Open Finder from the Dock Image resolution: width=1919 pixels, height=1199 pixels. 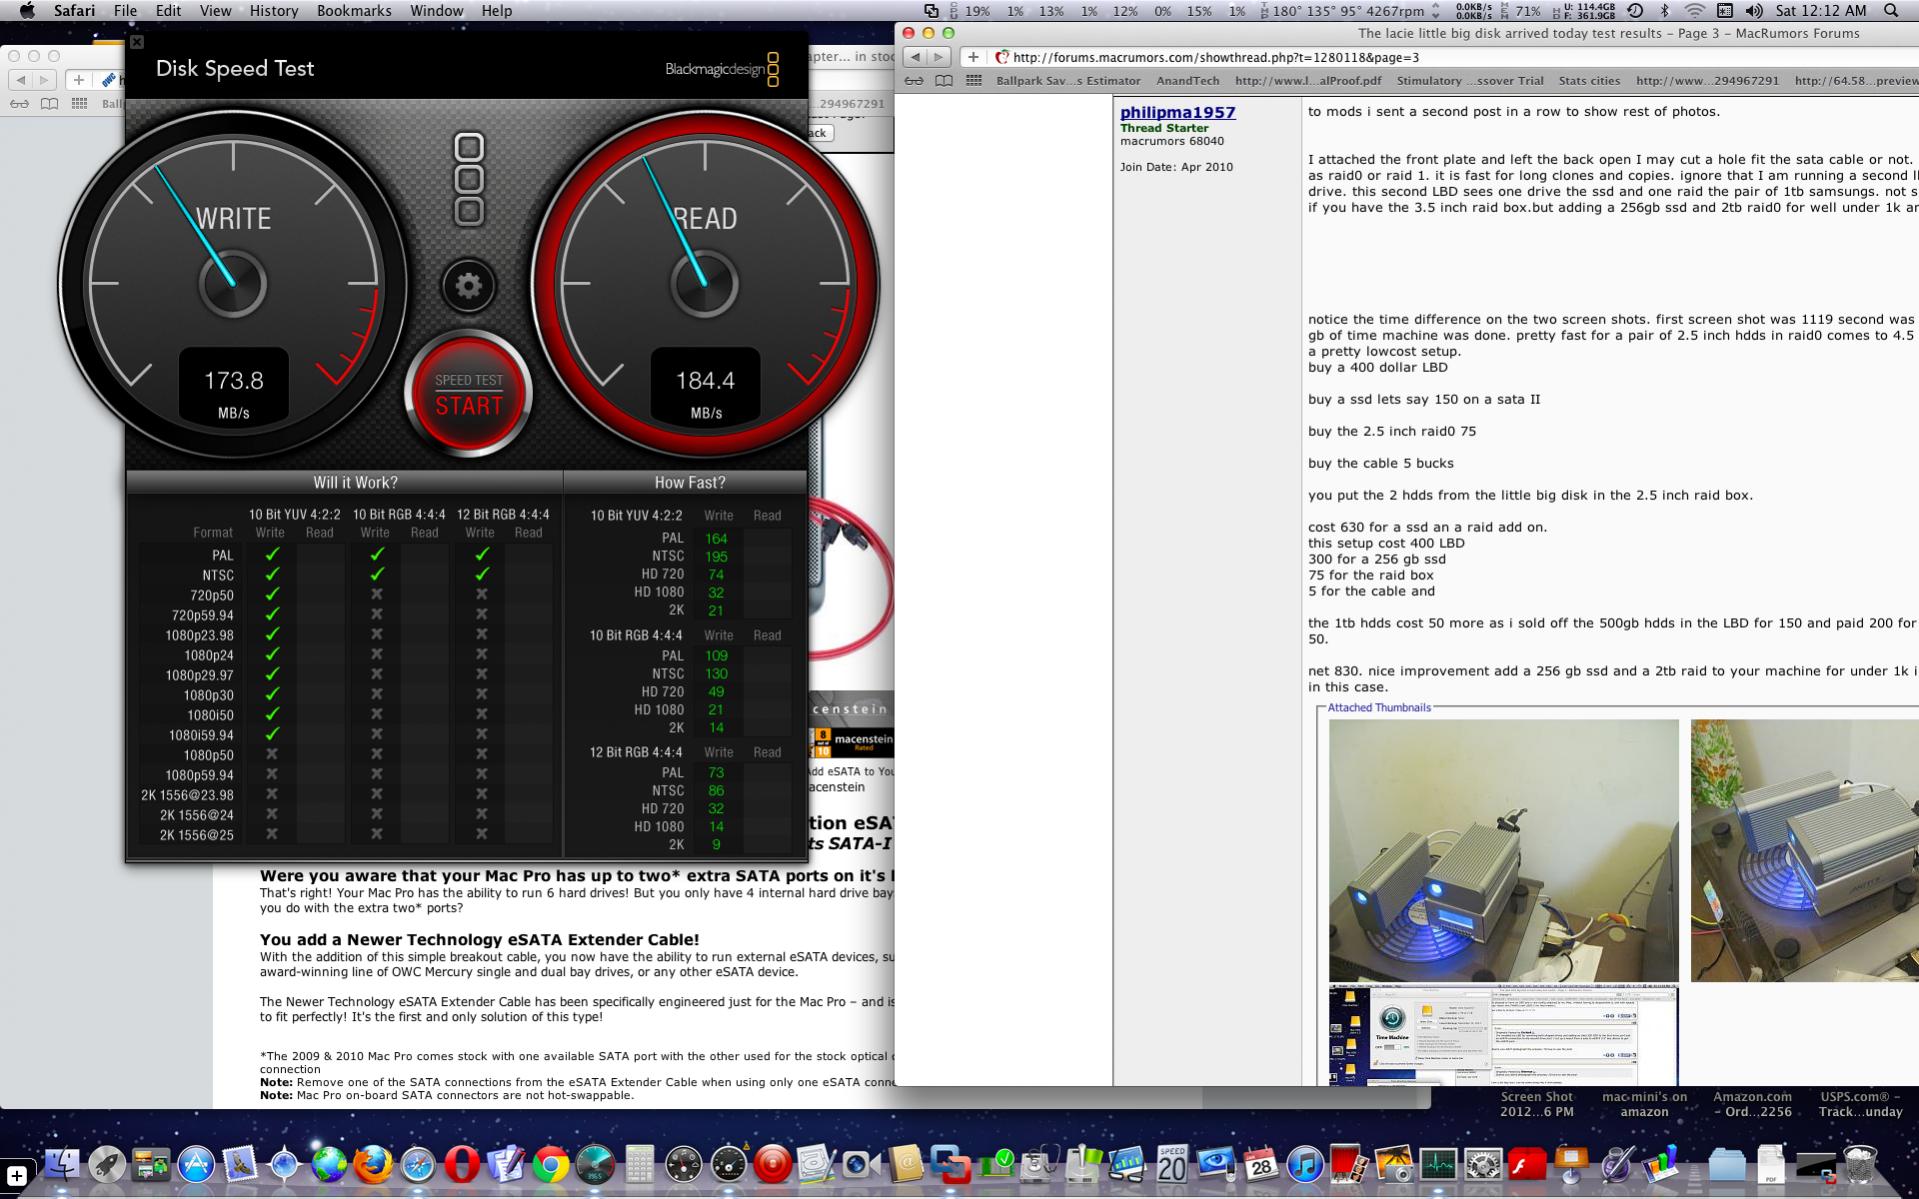(x=62, y=1164)
